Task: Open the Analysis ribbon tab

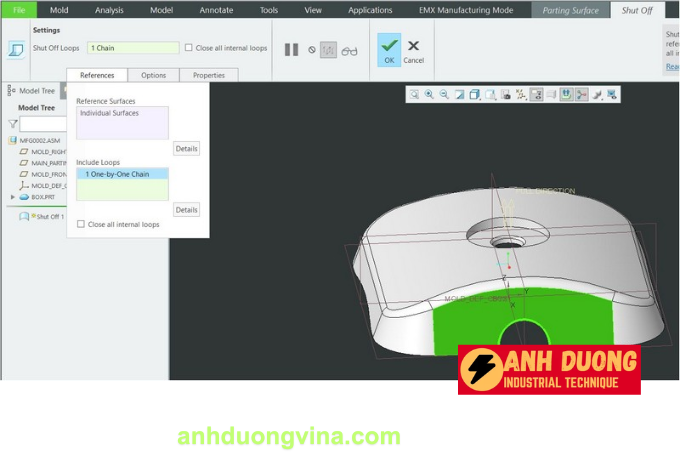Action: (108, 10)
